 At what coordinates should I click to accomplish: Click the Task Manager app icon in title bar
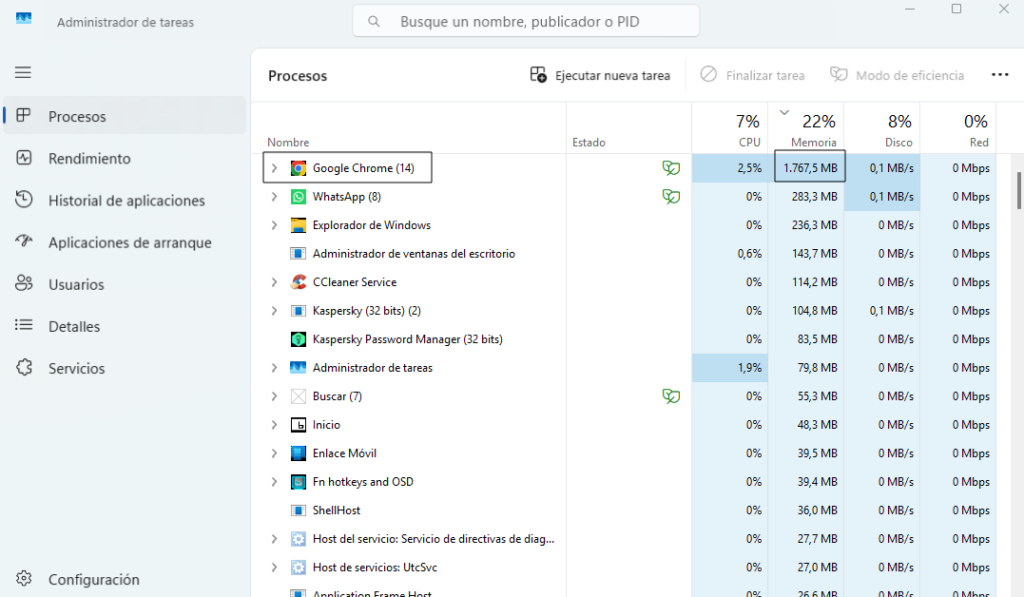coord(24,18)
